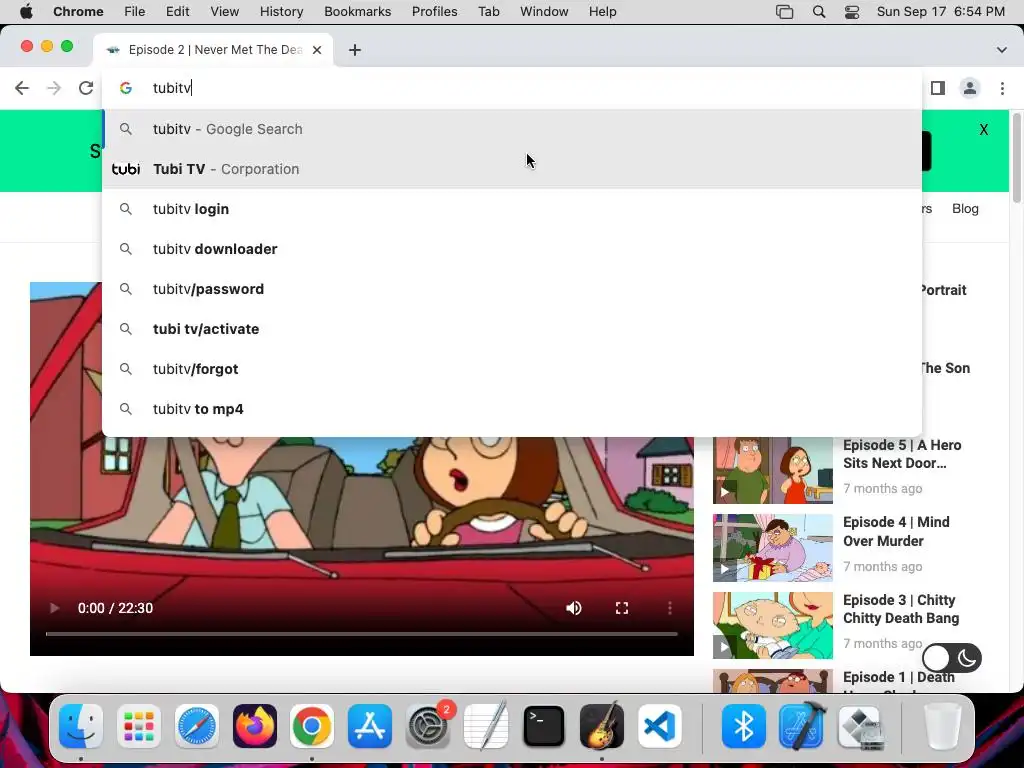This screenshot has width=1024, height=768.
Task: Open the History menu
Action: (281, 11)
